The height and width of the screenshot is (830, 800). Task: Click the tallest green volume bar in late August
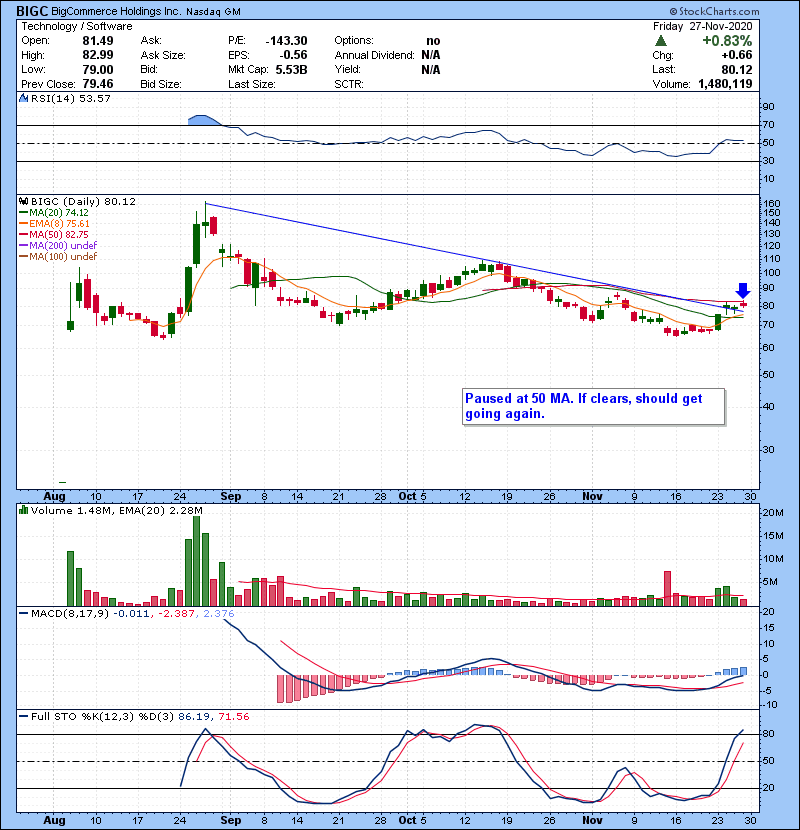point(196,561)
